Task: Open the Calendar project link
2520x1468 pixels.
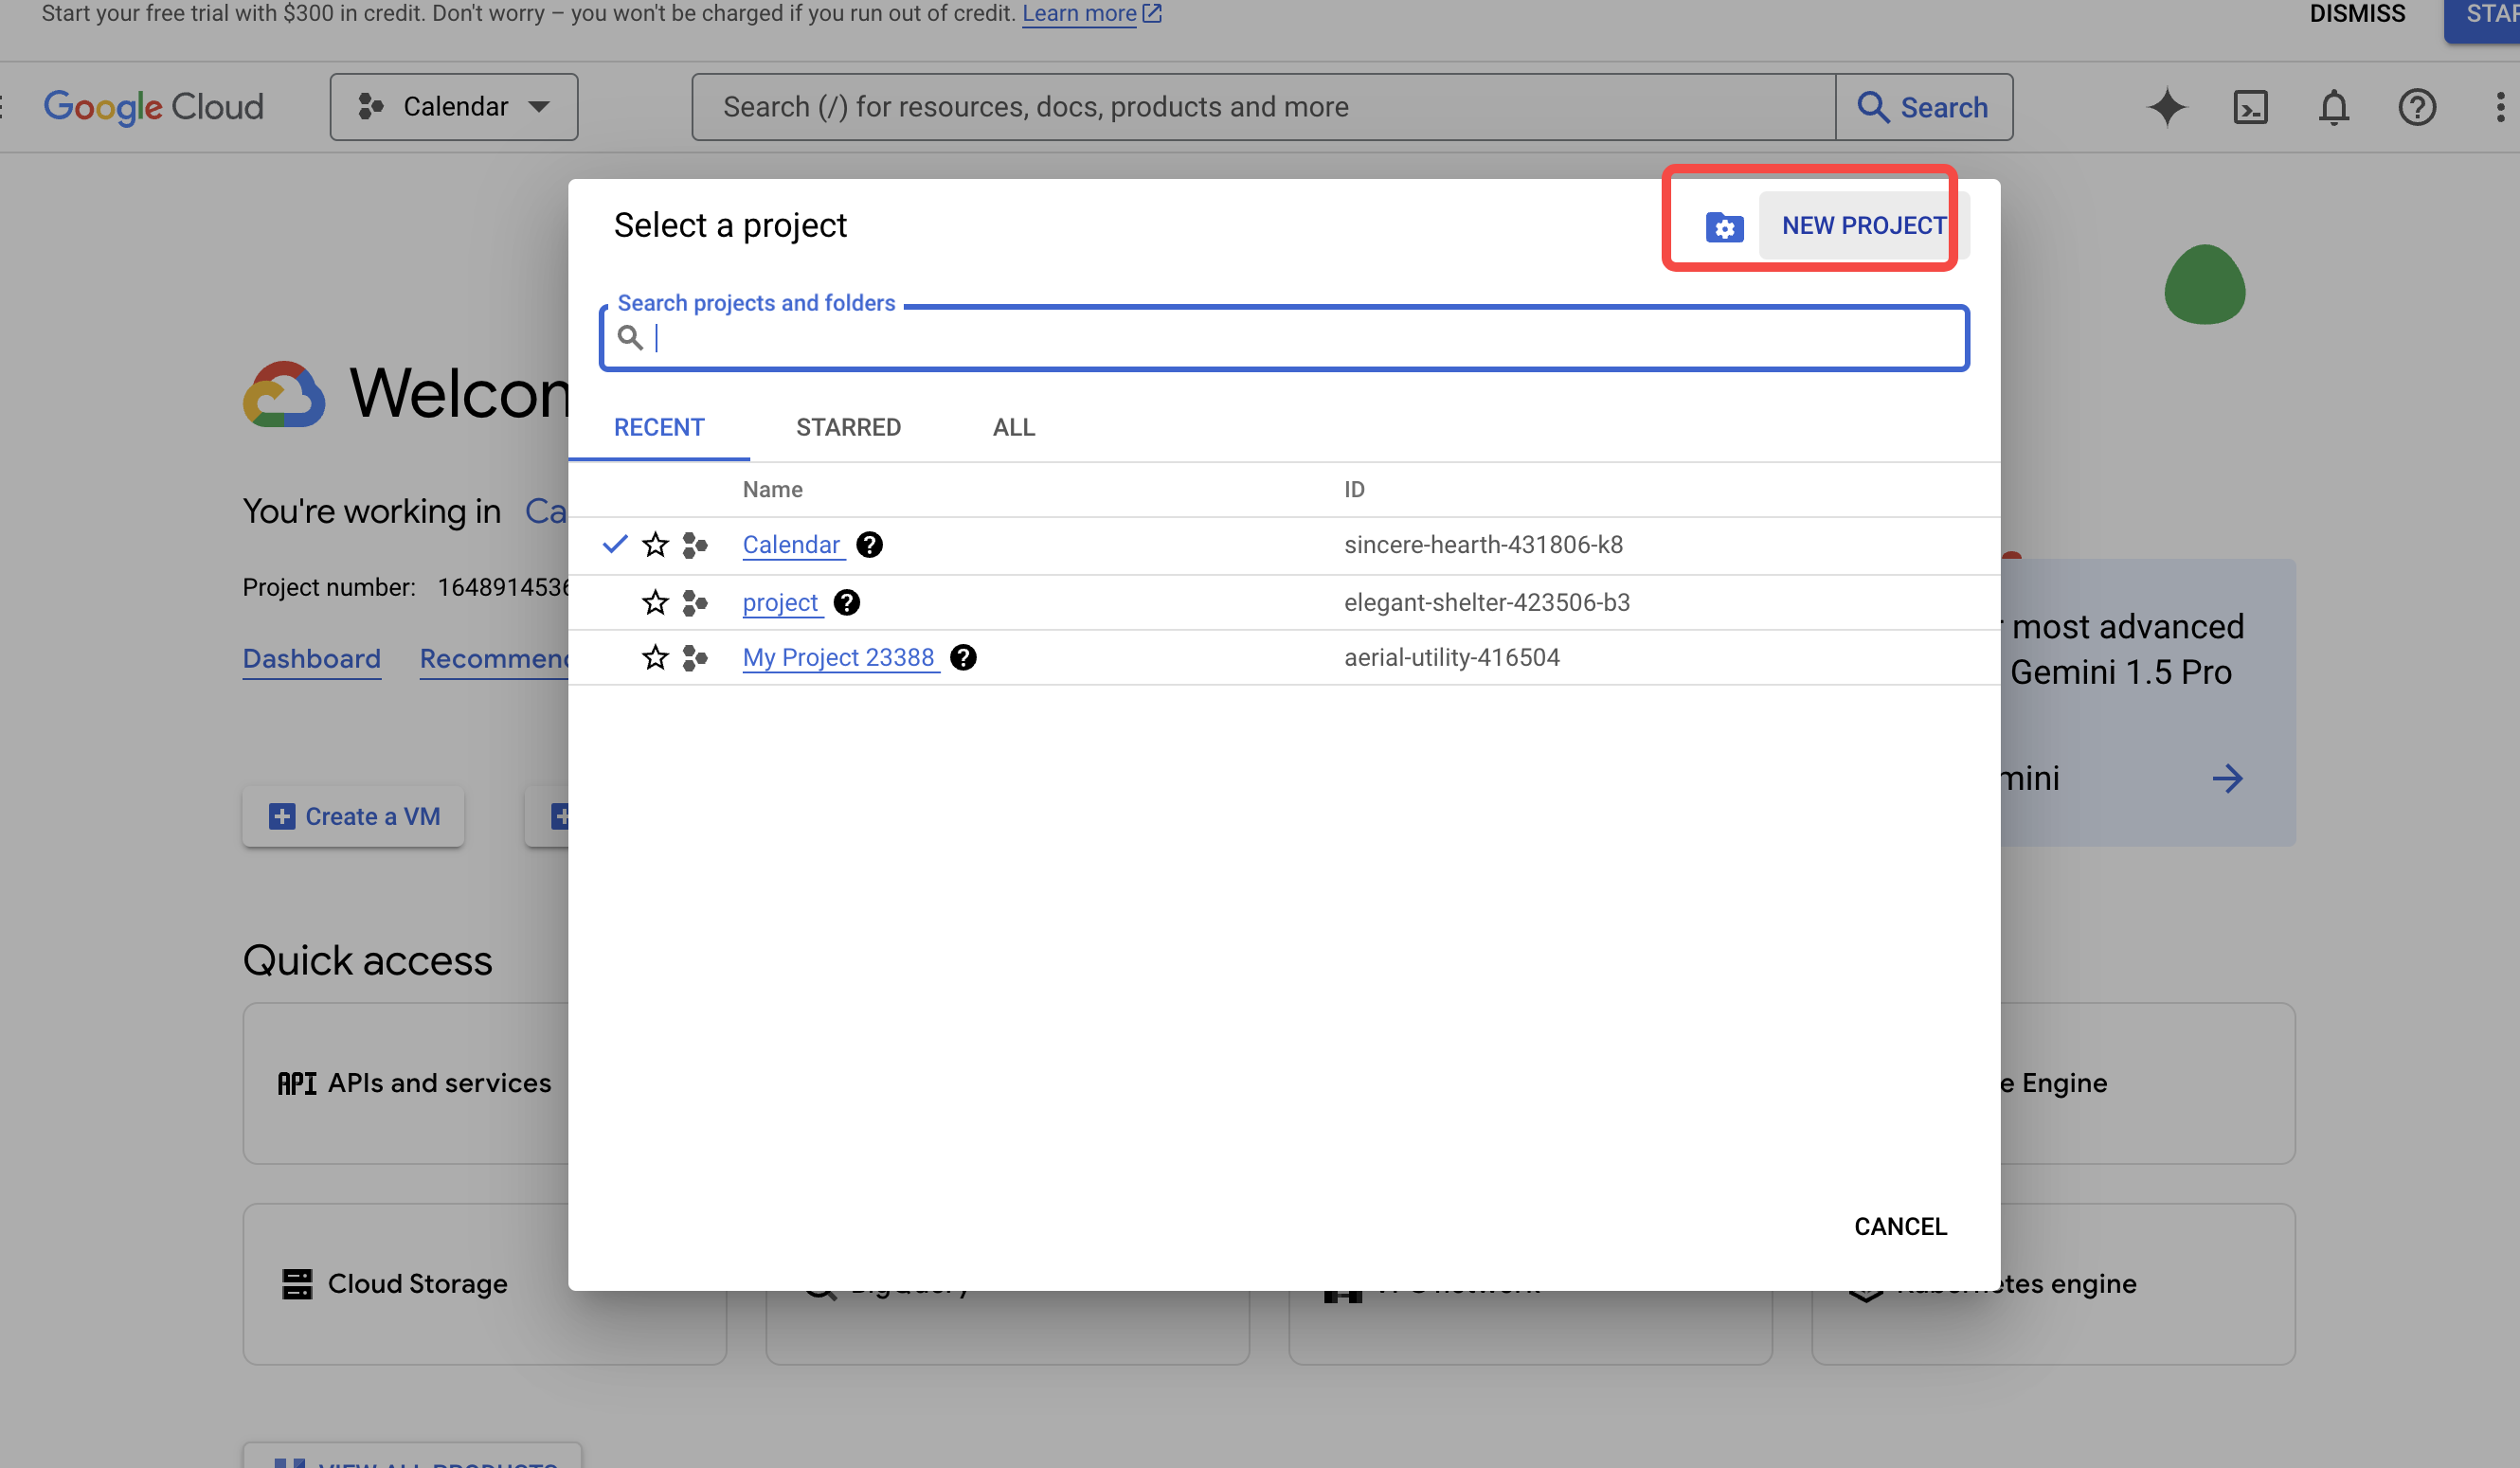Action: (791, 544)
